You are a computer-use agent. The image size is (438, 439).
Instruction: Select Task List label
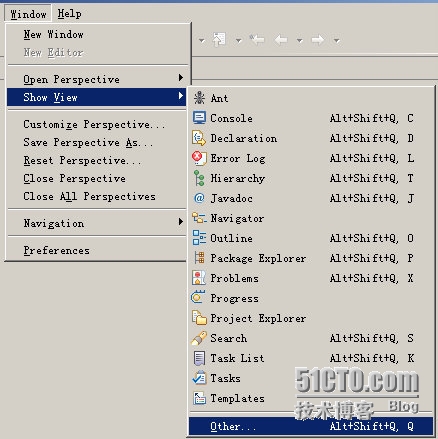(x=237, y=358)
